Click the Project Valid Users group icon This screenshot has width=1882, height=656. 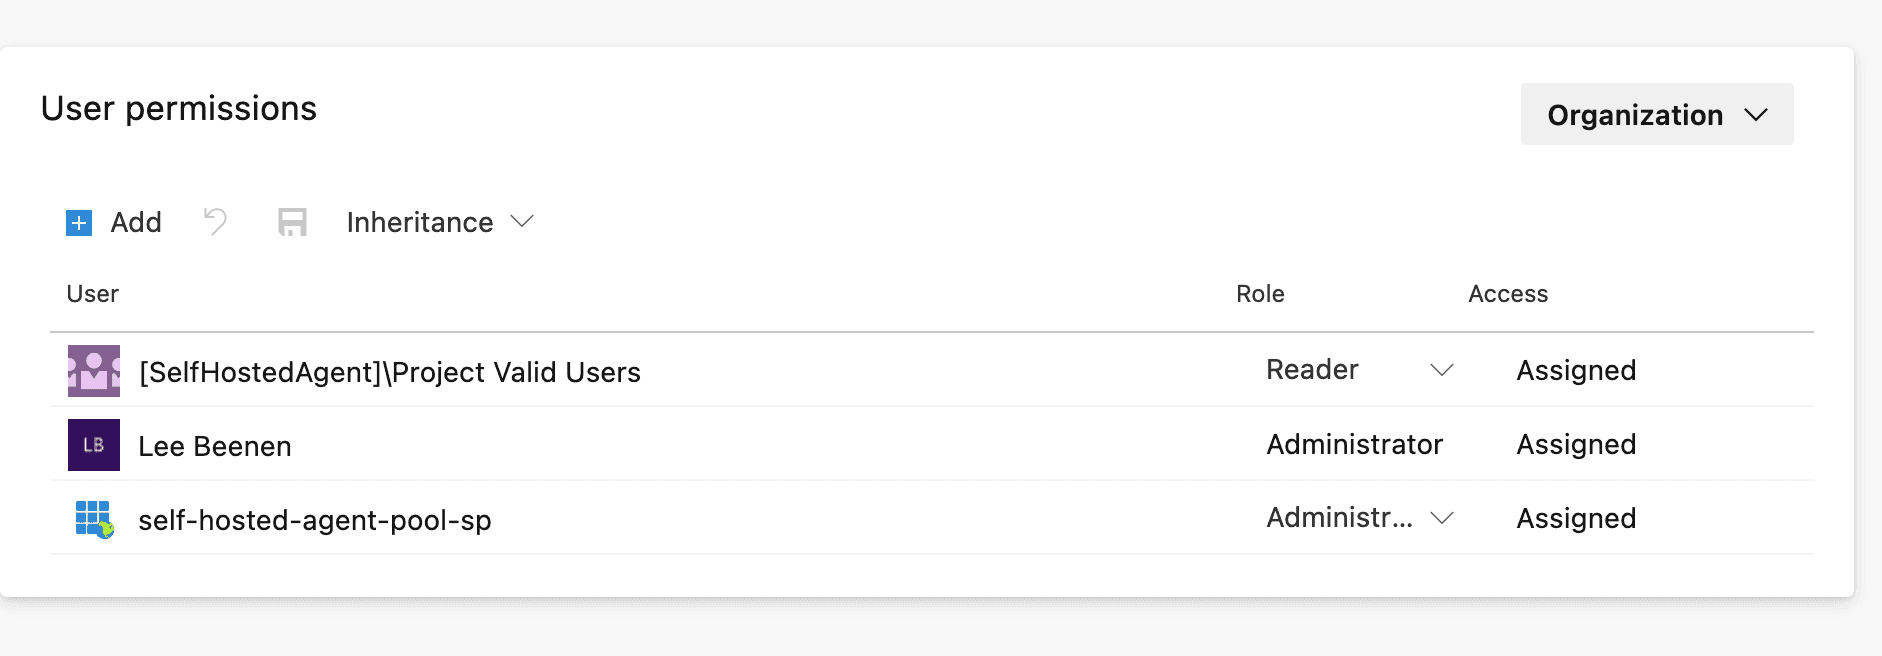pyautogui.click(x=94, y=371)
